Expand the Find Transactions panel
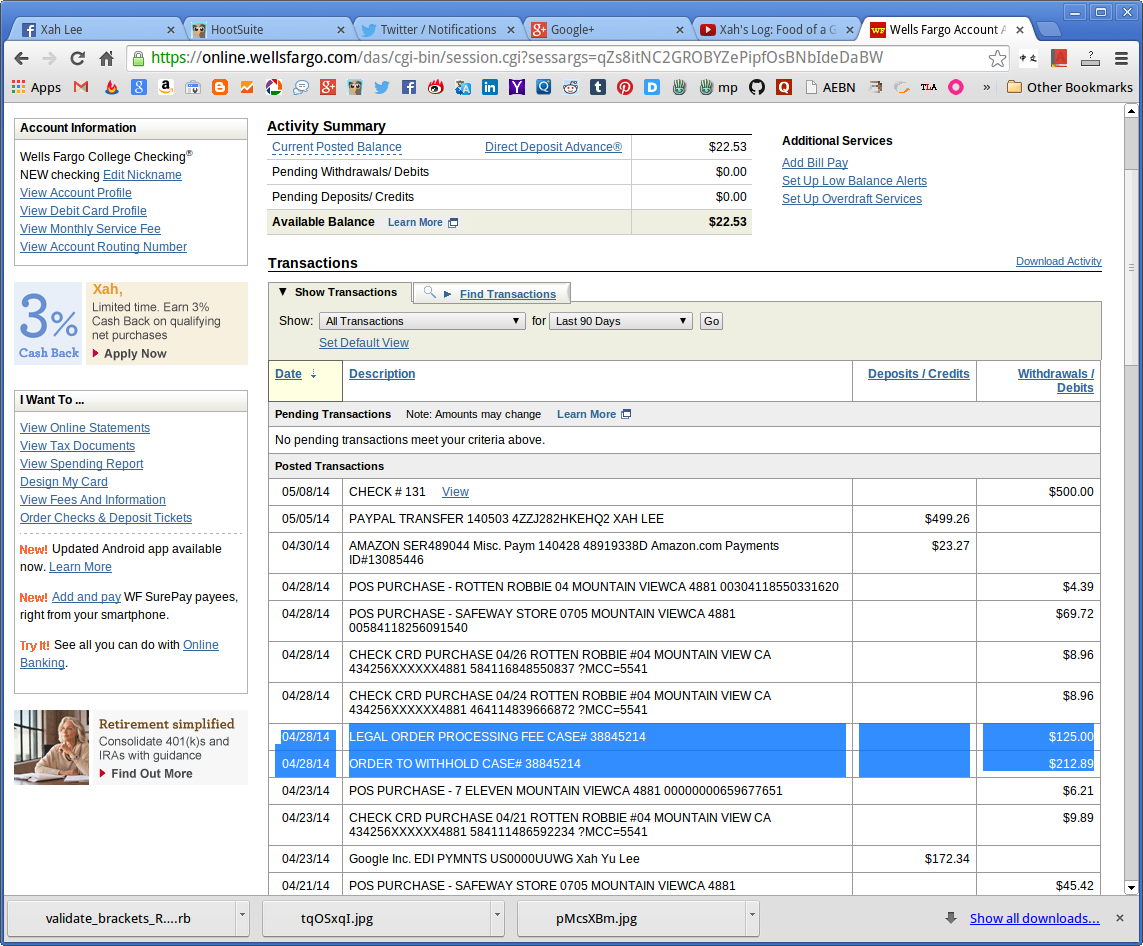 [x=507, y=294]
